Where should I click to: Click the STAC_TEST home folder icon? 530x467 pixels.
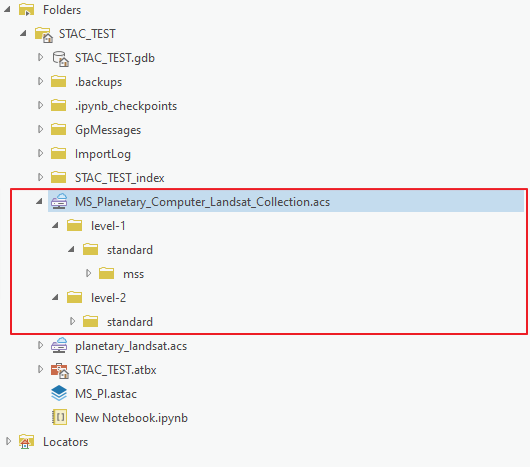point(44,34)
